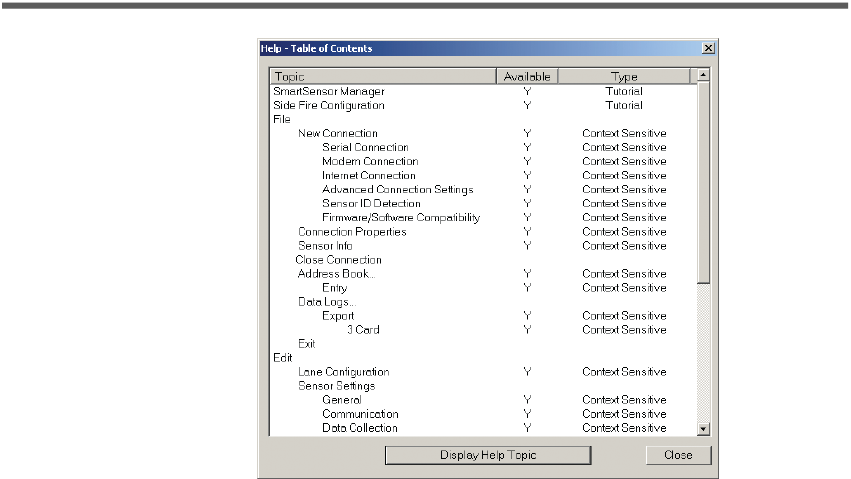
Task: Select the Sensor ID Detection topic
Action: click(371, 203)
